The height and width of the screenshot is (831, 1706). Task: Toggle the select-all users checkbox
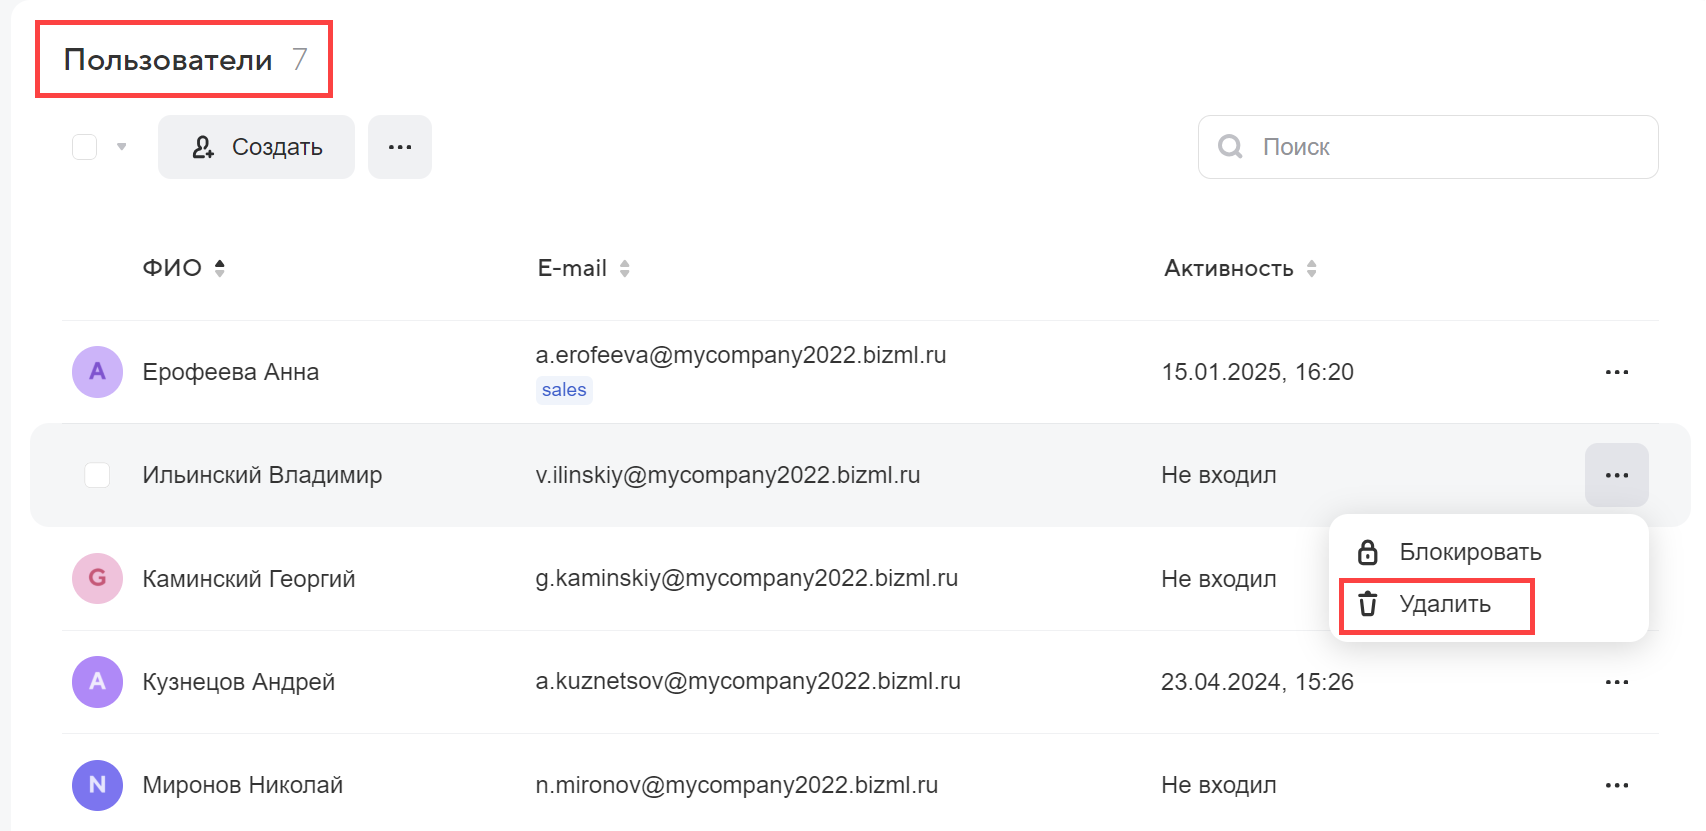click(x=85, y=147)
